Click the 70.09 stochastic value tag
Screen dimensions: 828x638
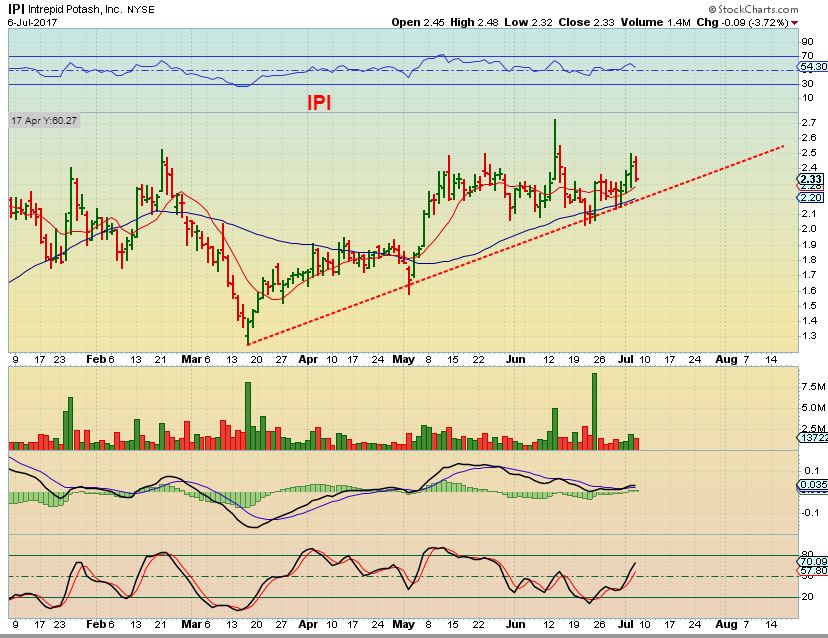point(812,561)
